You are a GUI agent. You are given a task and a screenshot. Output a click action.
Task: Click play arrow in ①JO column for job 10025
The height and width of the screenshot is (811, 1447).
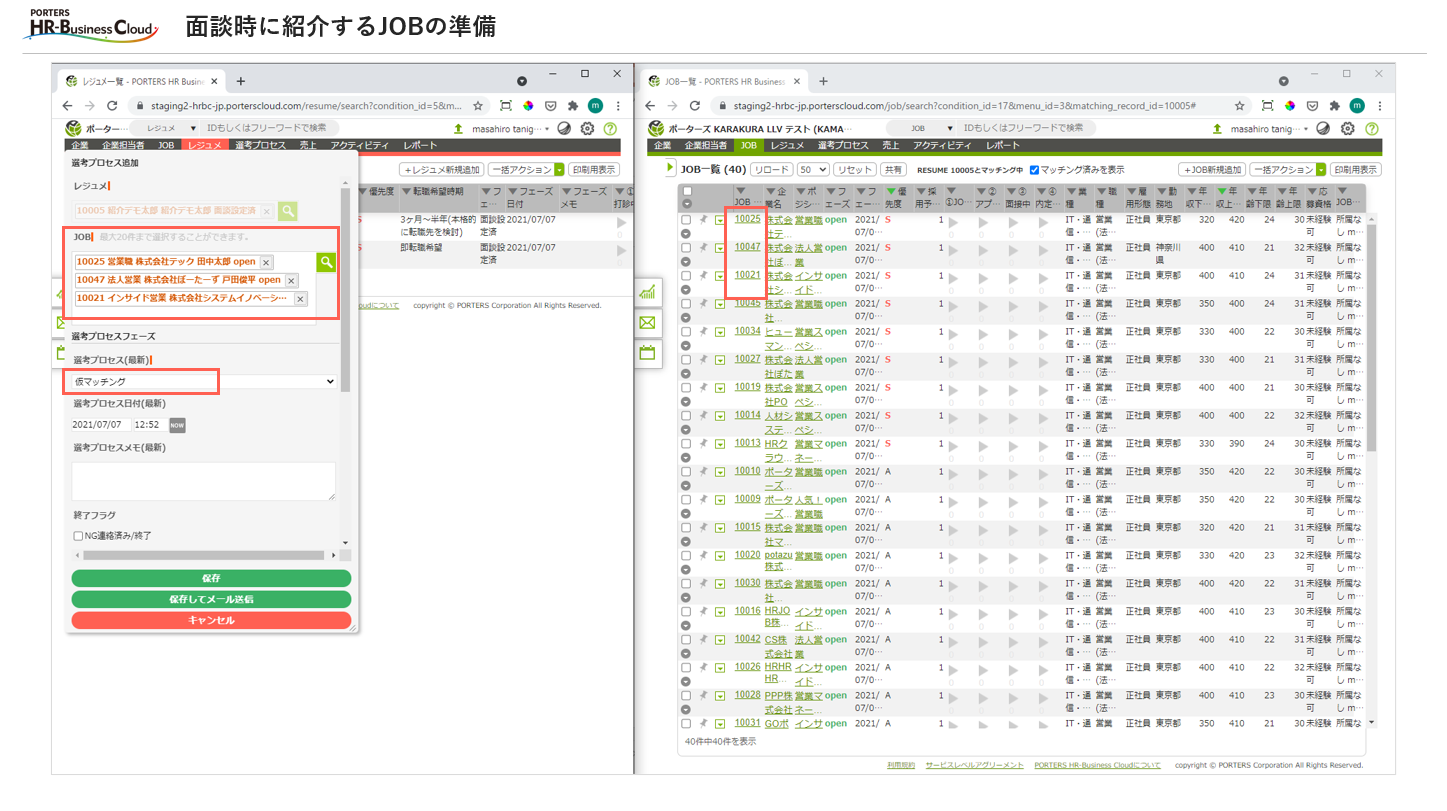953,222
